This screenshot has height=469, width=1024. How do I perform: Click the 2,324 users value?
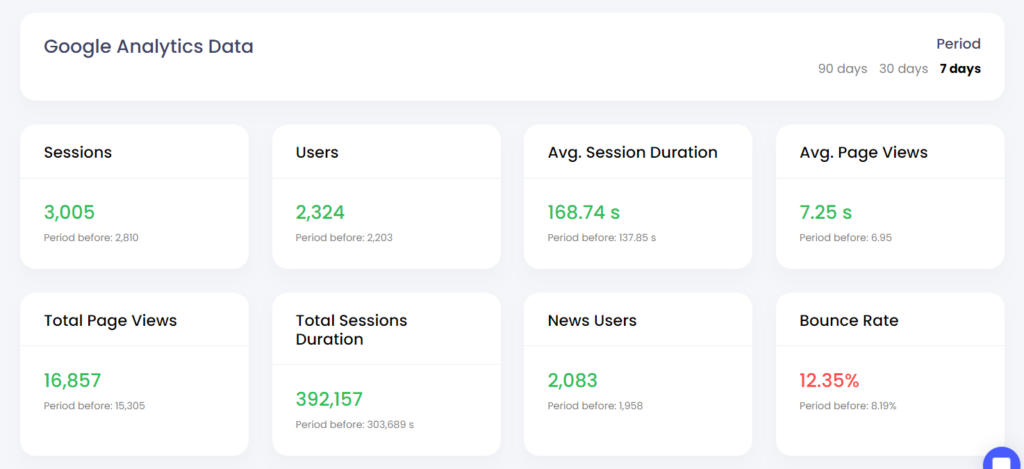click(x=320, y=212)
